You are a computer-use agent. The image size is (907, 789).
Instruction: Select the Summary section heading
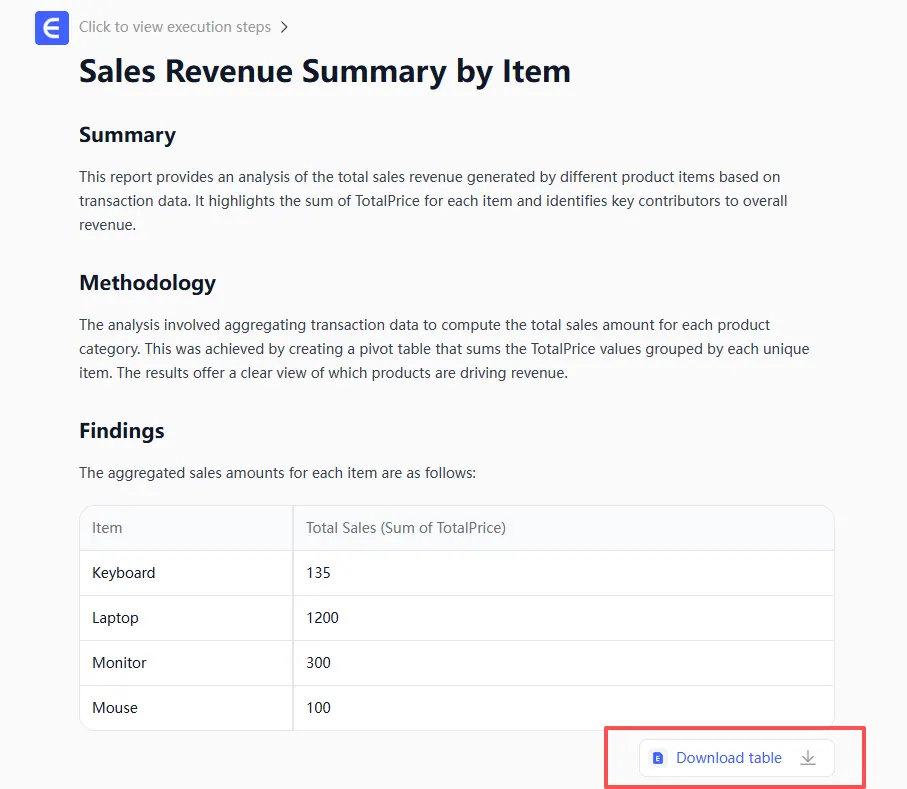(x=127, y=135)
